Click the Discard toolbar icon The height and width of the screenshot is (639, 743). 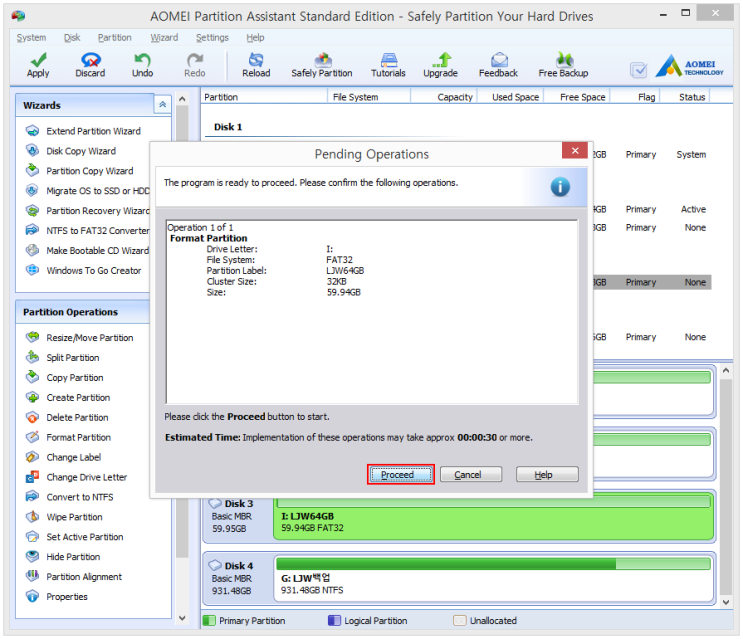coord(90,60)
